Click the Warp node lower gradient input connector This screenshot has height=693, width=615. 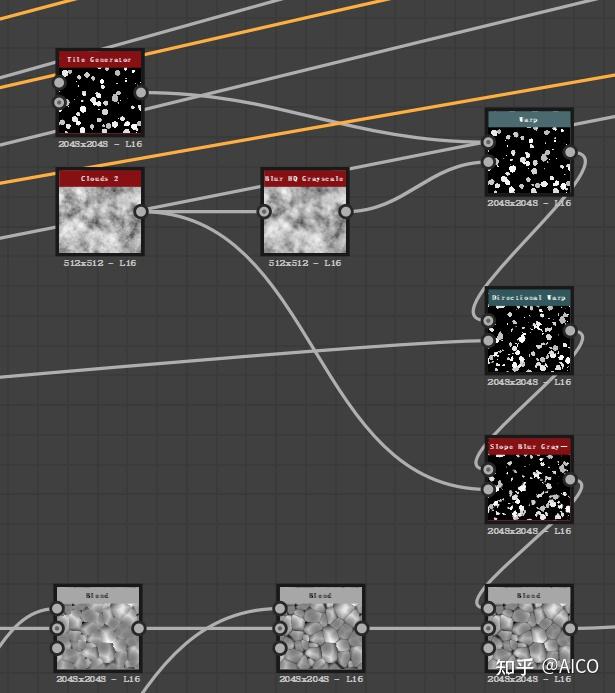[488, 162]
